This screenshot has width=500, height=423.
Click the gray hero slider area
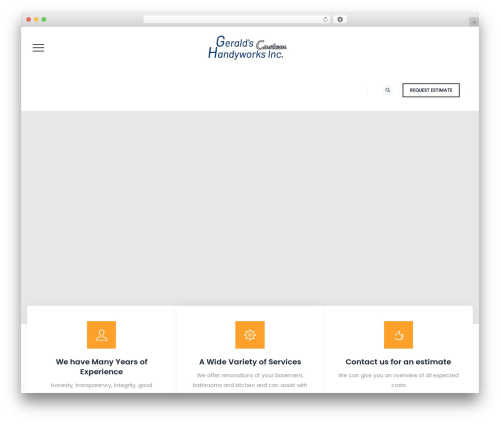coord(250,208)
